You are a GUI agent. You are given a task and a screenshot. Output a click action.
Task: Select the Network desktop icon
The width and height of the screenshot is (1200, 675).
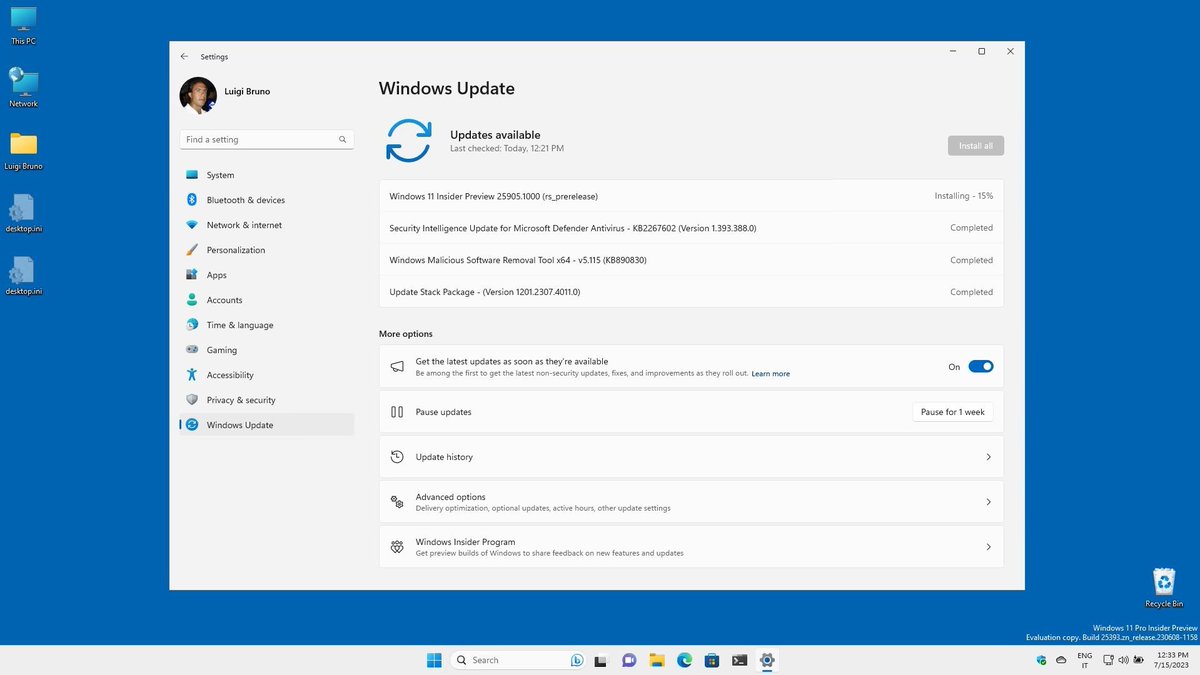click(x=23, y=88)
